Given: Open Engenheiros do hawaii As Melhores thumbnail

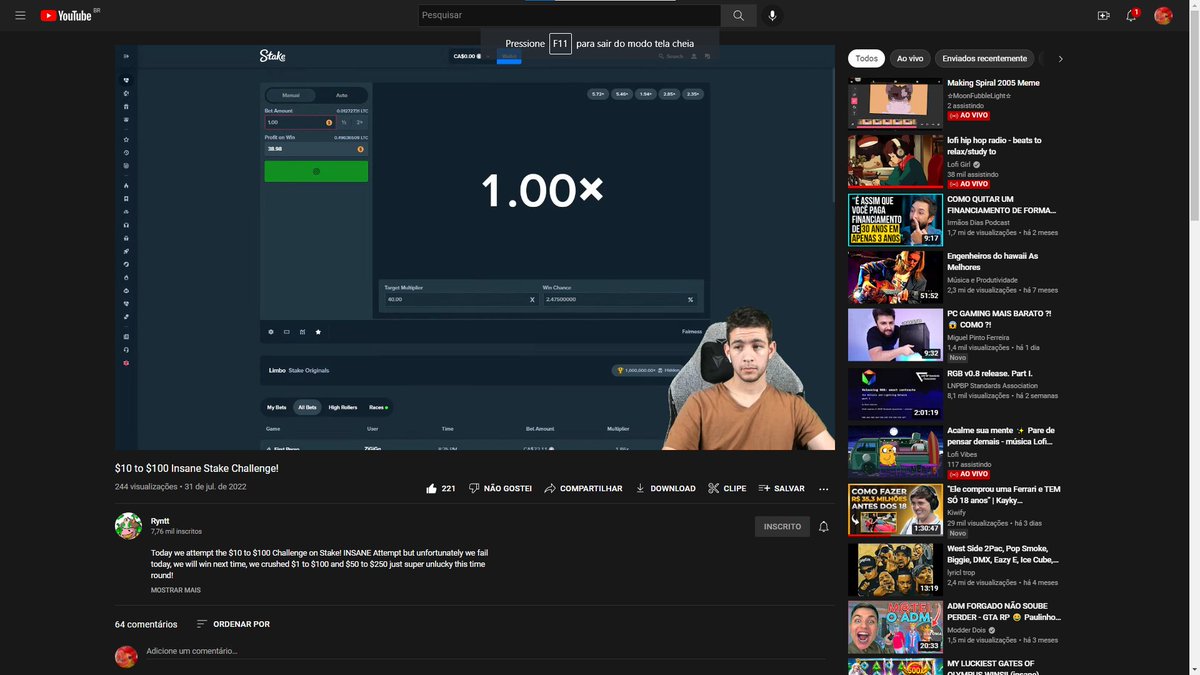Looking at the screenshot, I should pyautogui.click(x=895, y=277).
